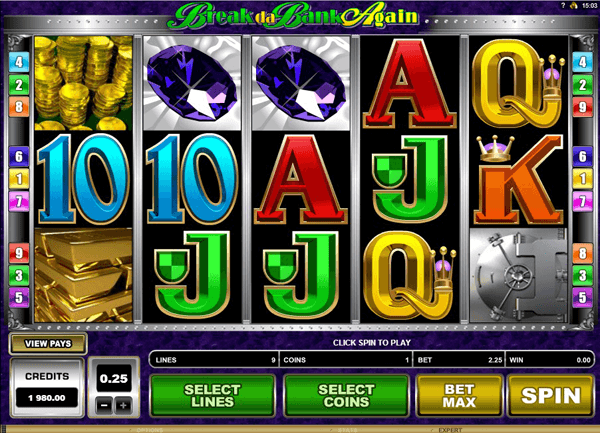This screenshot has width=600, height=433.
Task: Click the Select Coins button
Action: tap(346, 396)
